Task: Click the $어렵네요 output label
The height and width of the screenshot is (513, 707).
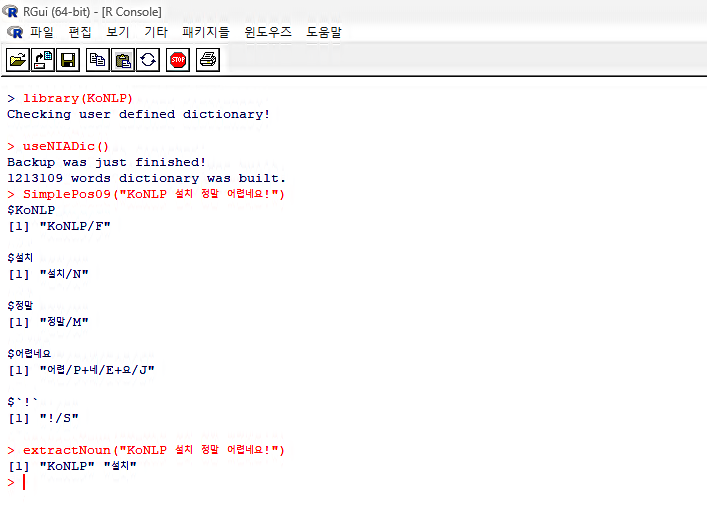Action: click(29, 354)
